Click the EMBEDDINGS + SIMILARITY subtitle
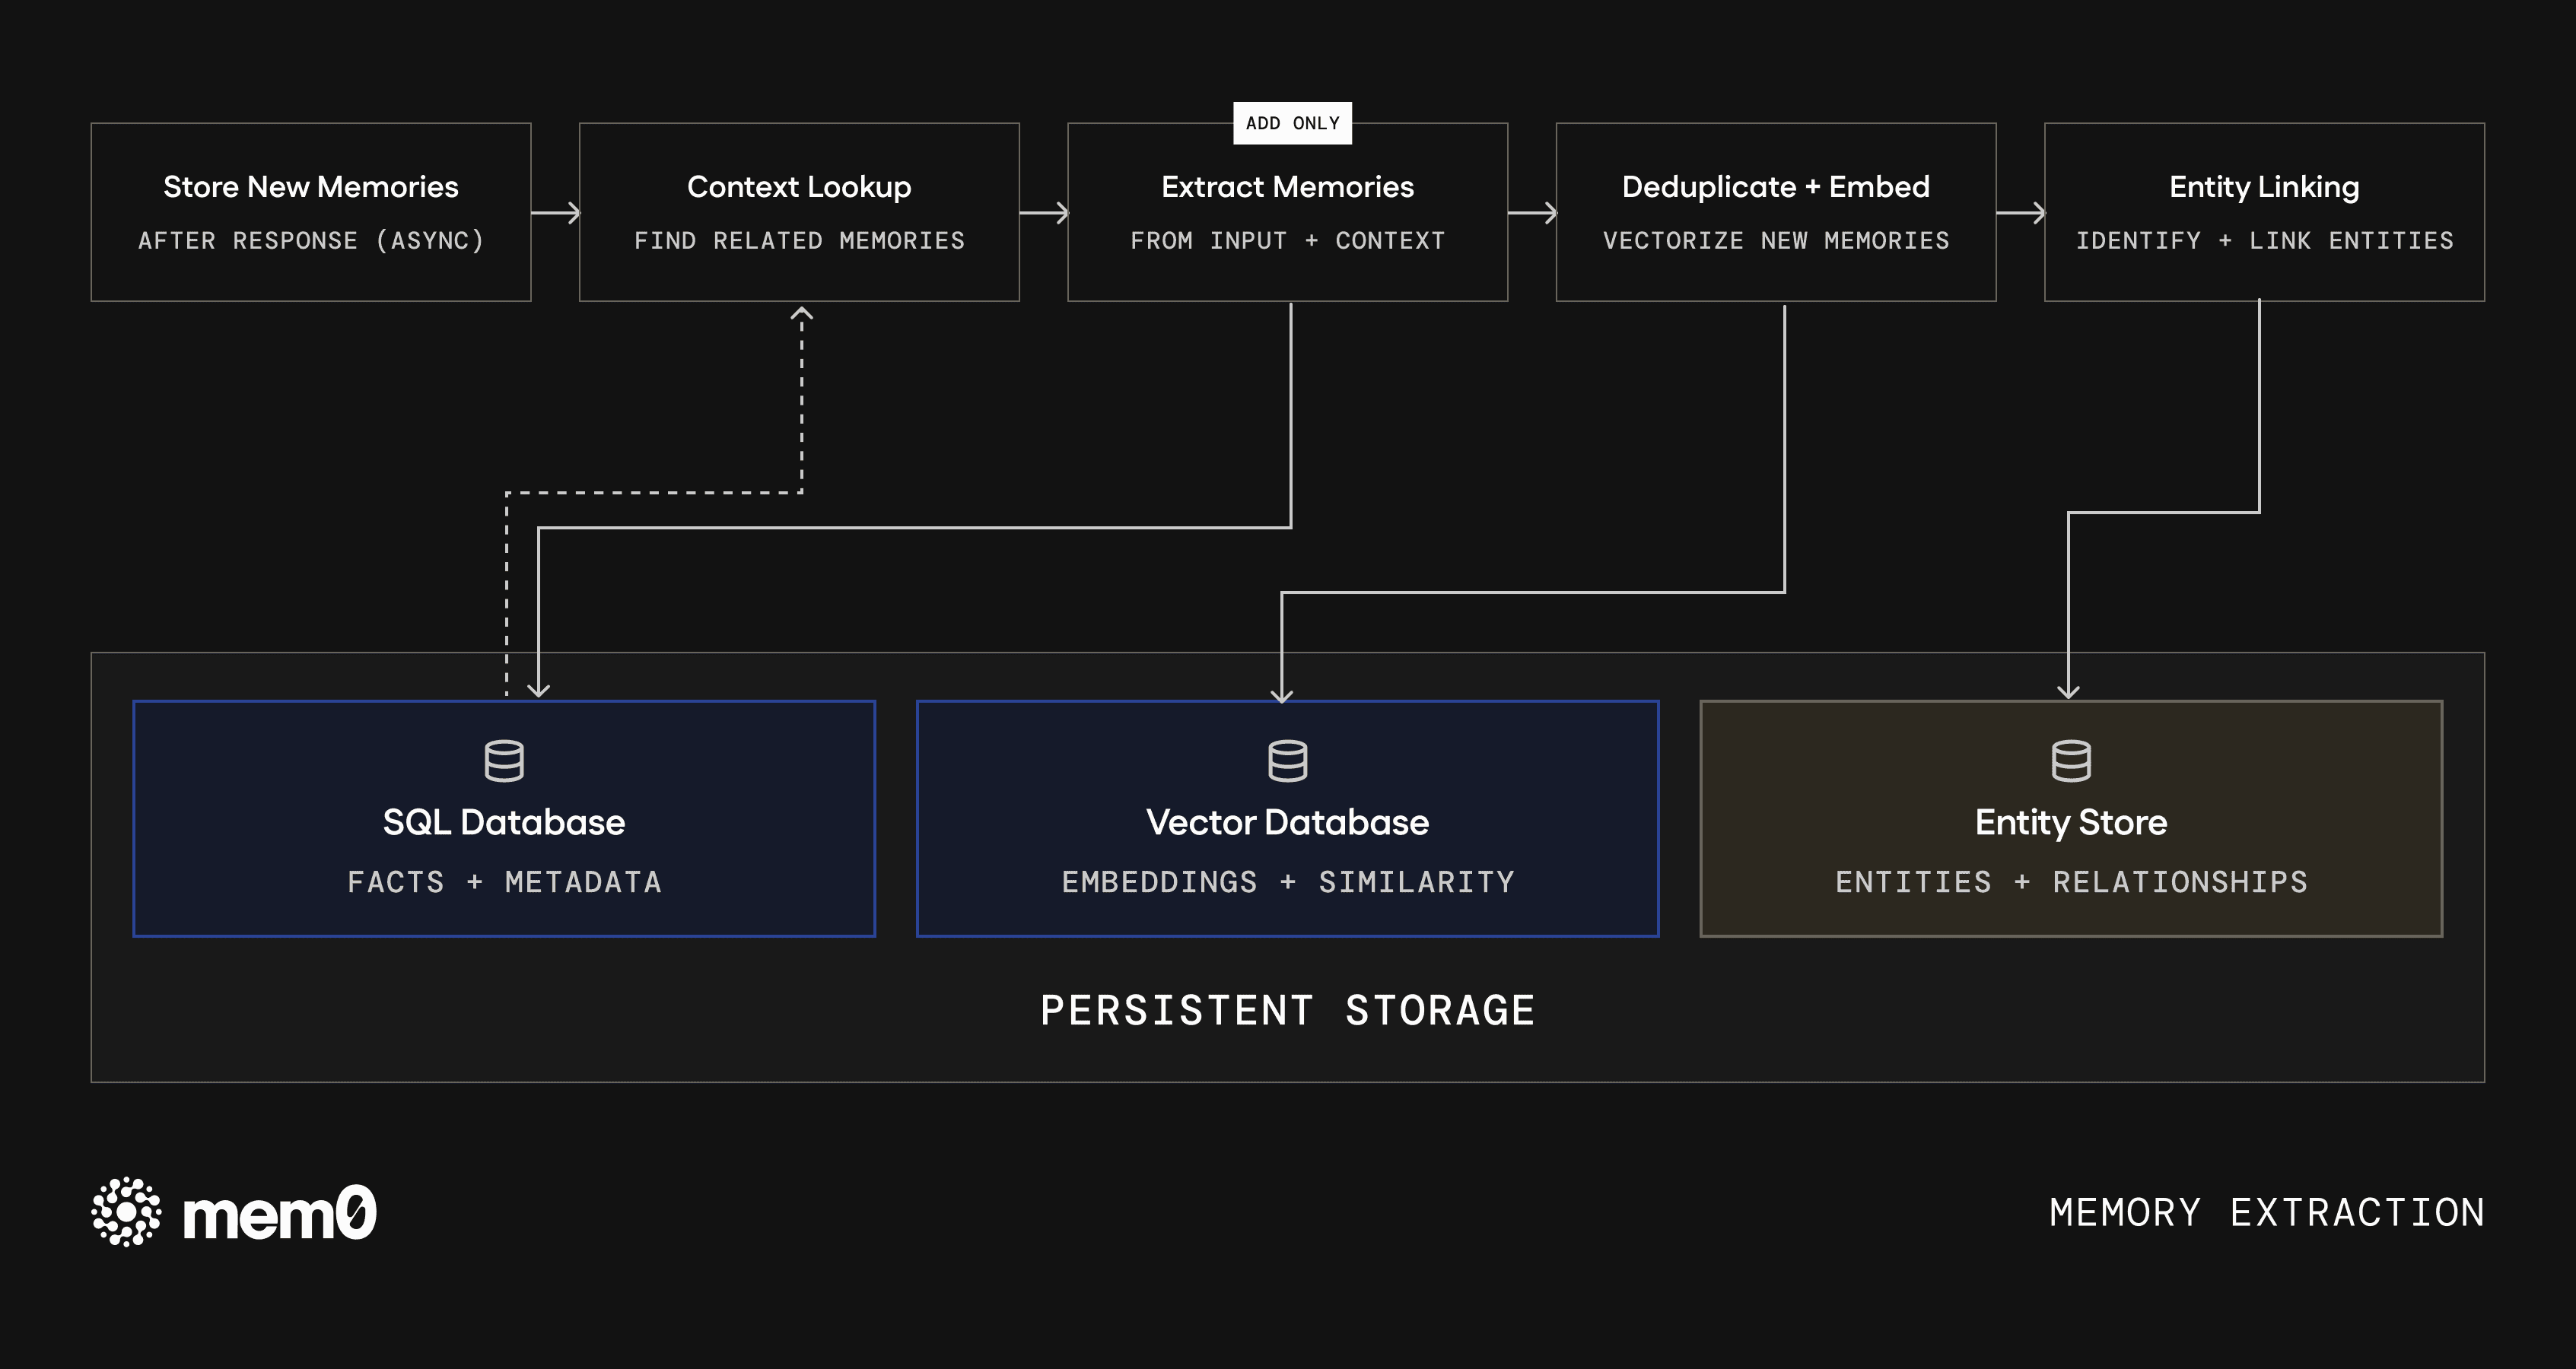The height and width of the screenshot is (1369, 2576). click(1287, 882)
